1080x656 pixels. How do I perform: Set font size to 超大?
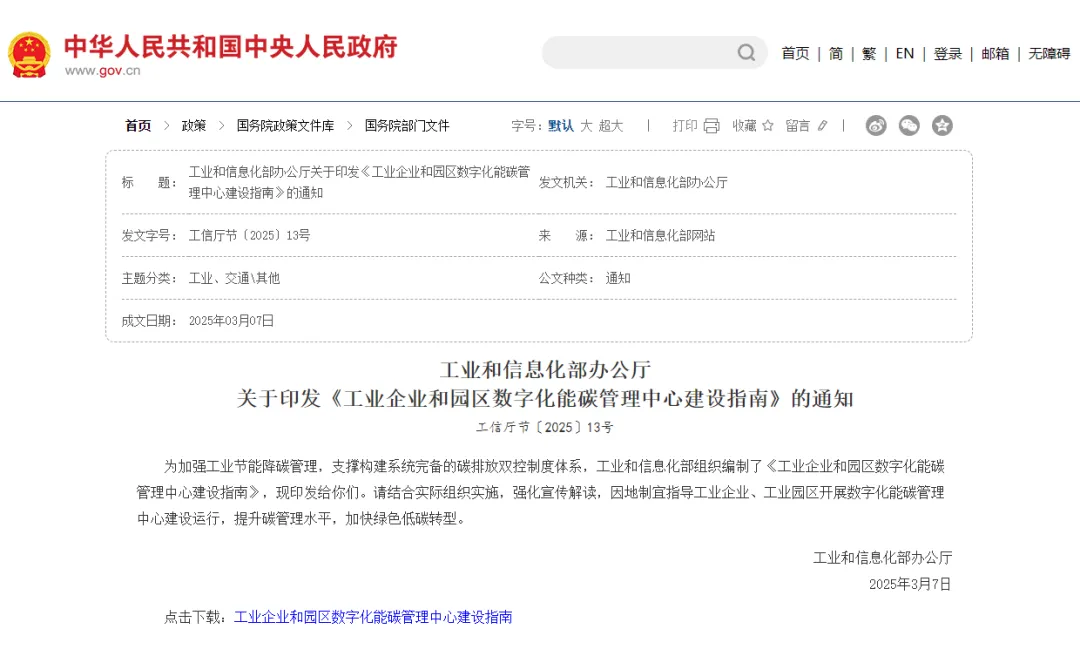[x=611, y=126]
